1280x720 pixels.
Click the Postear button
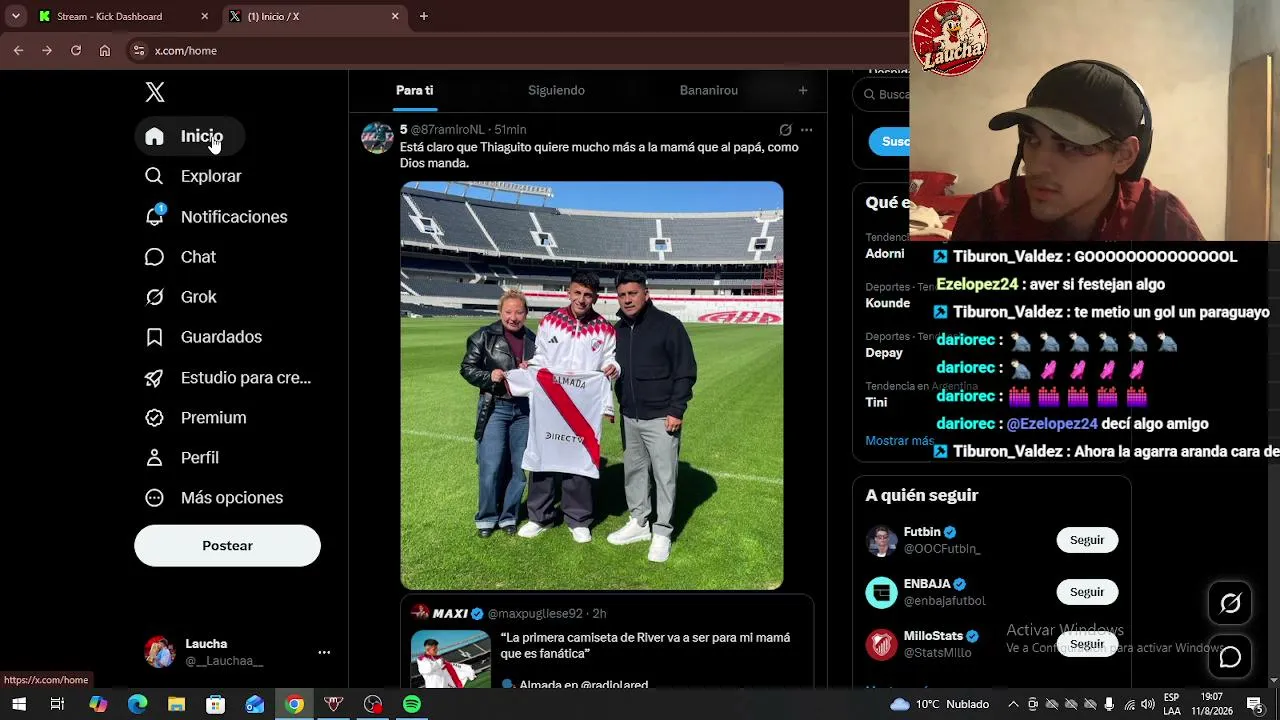[x=227, y=546]
